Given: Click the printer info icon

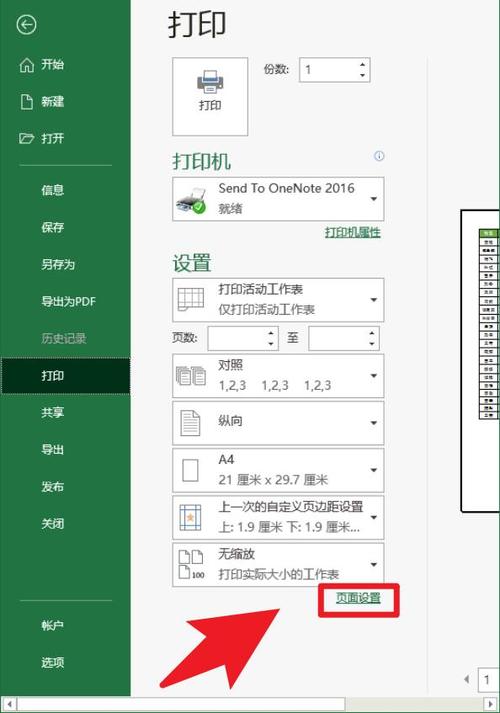Looking at the screenshot, I should (x=379, y=156).
